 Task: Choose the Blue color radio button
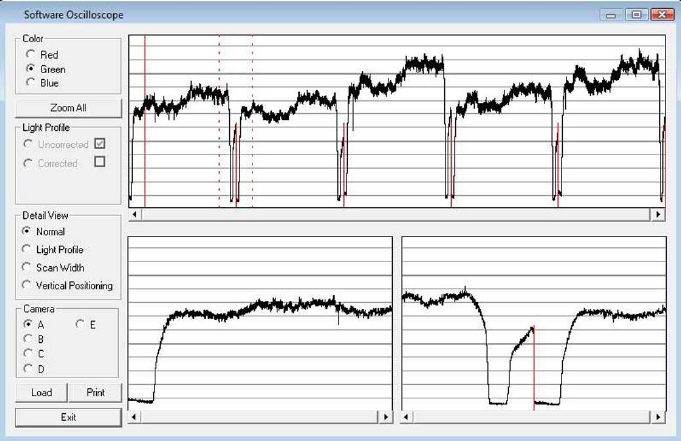coord(30,82)
